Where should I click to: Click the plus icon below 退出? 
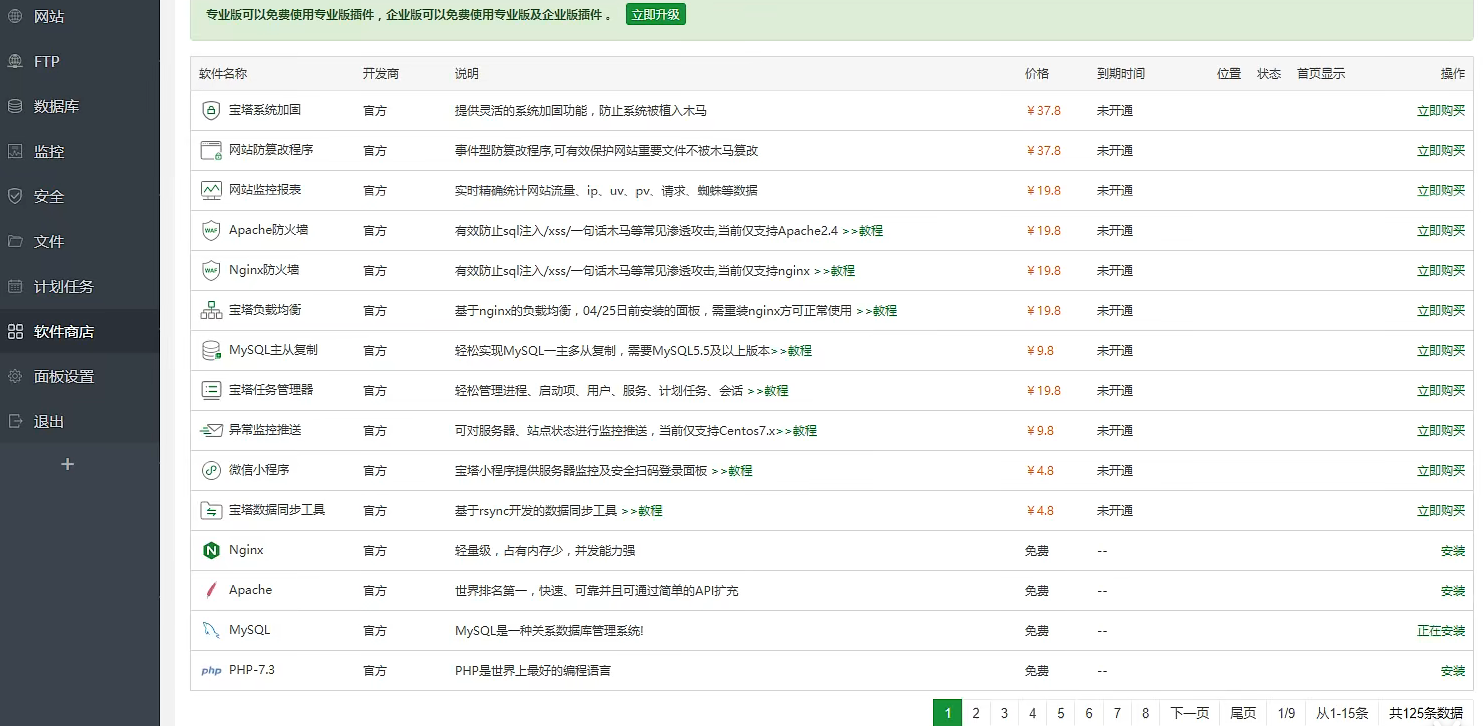coord(68,464)
